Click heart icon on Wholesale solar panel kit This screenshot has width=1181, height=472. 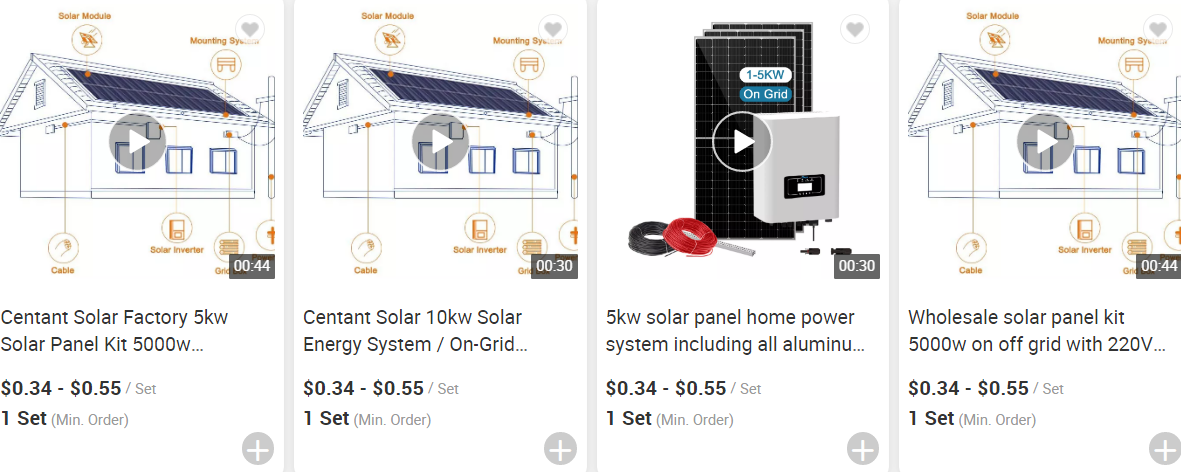click(1158, 29)
